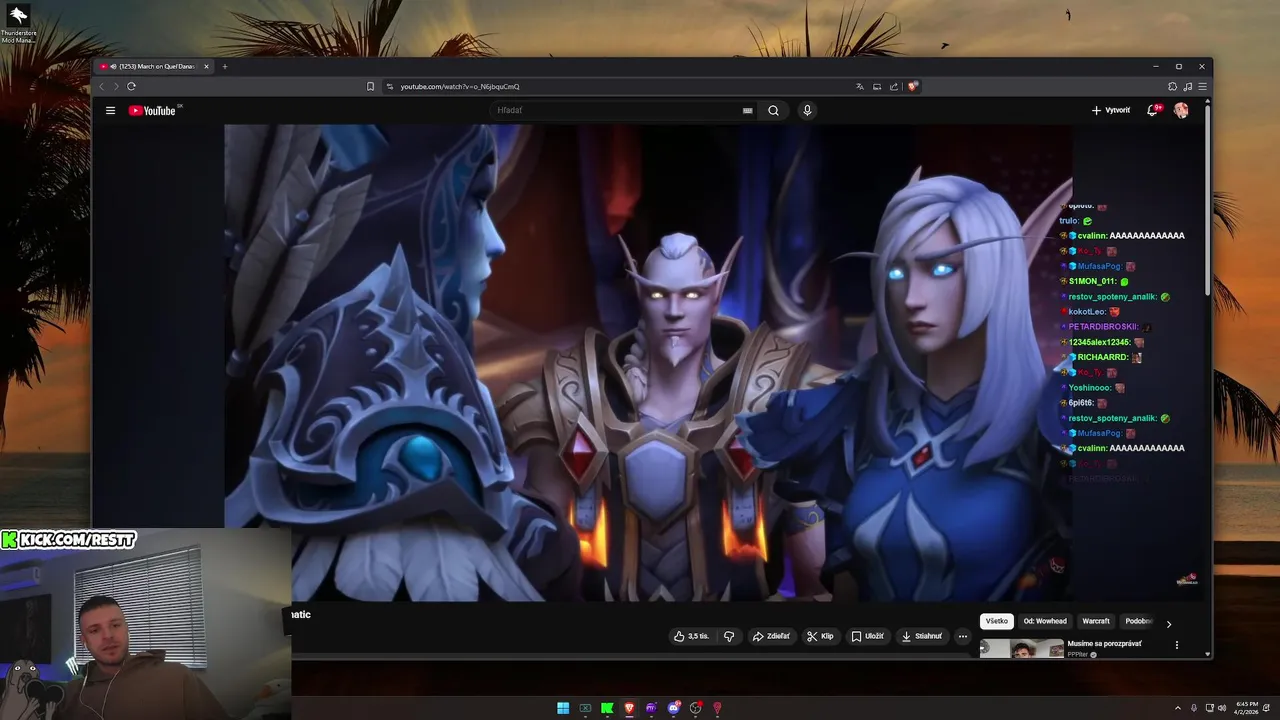Open options menu for Musíme sa porozprávať
Screen dimensions: 1280x720
1177,645
